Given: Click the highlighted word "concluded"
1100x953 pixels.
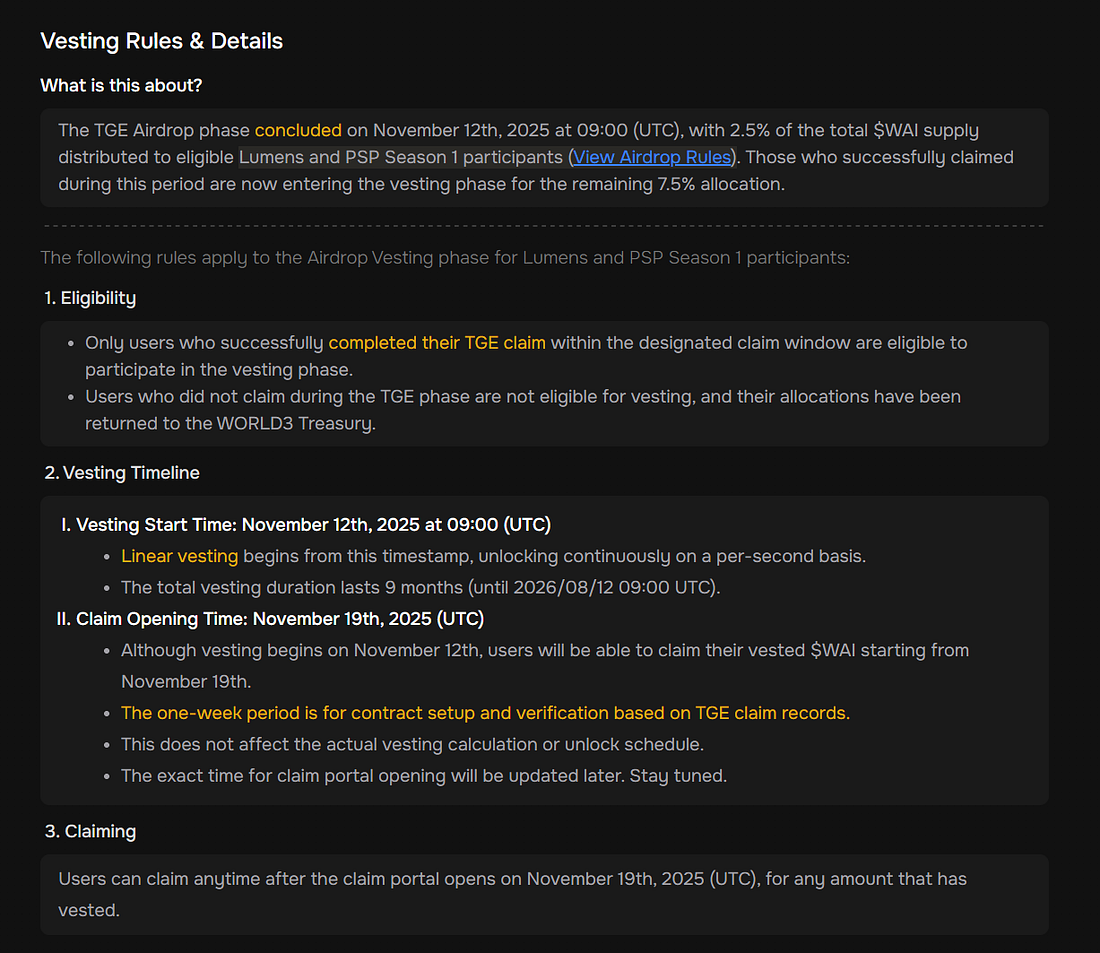Looking at the screenshot, I should point(298,130).
